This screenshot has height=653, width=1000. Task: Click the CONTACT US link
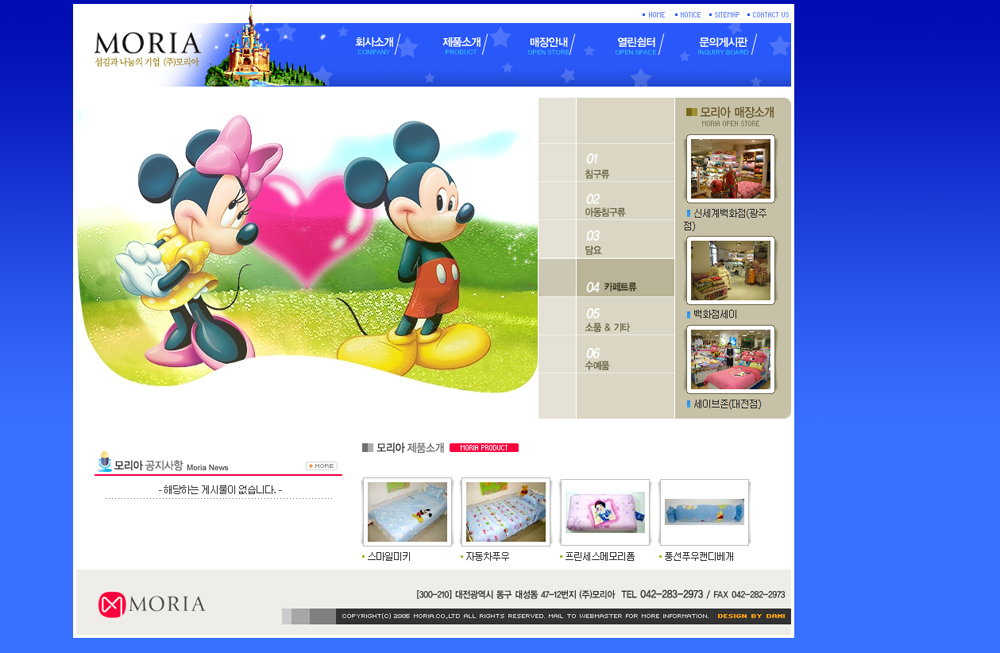[769, 15]
